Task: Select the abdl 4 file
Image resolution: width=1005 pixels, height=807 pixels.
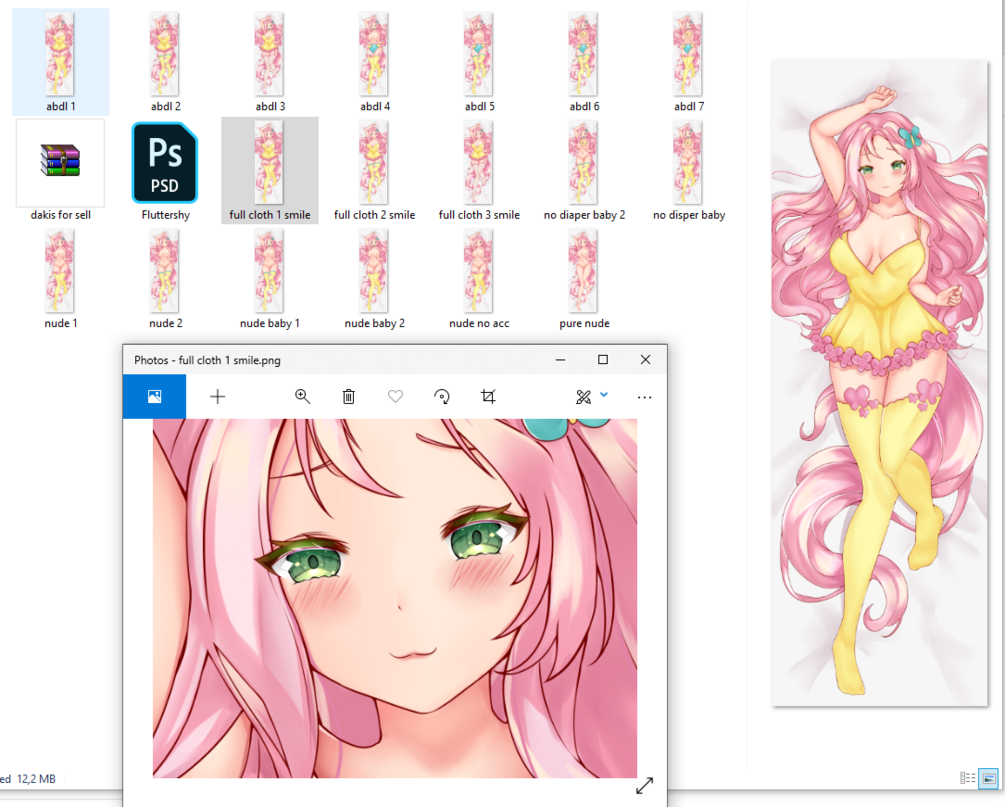Action: tap(374, 62)
